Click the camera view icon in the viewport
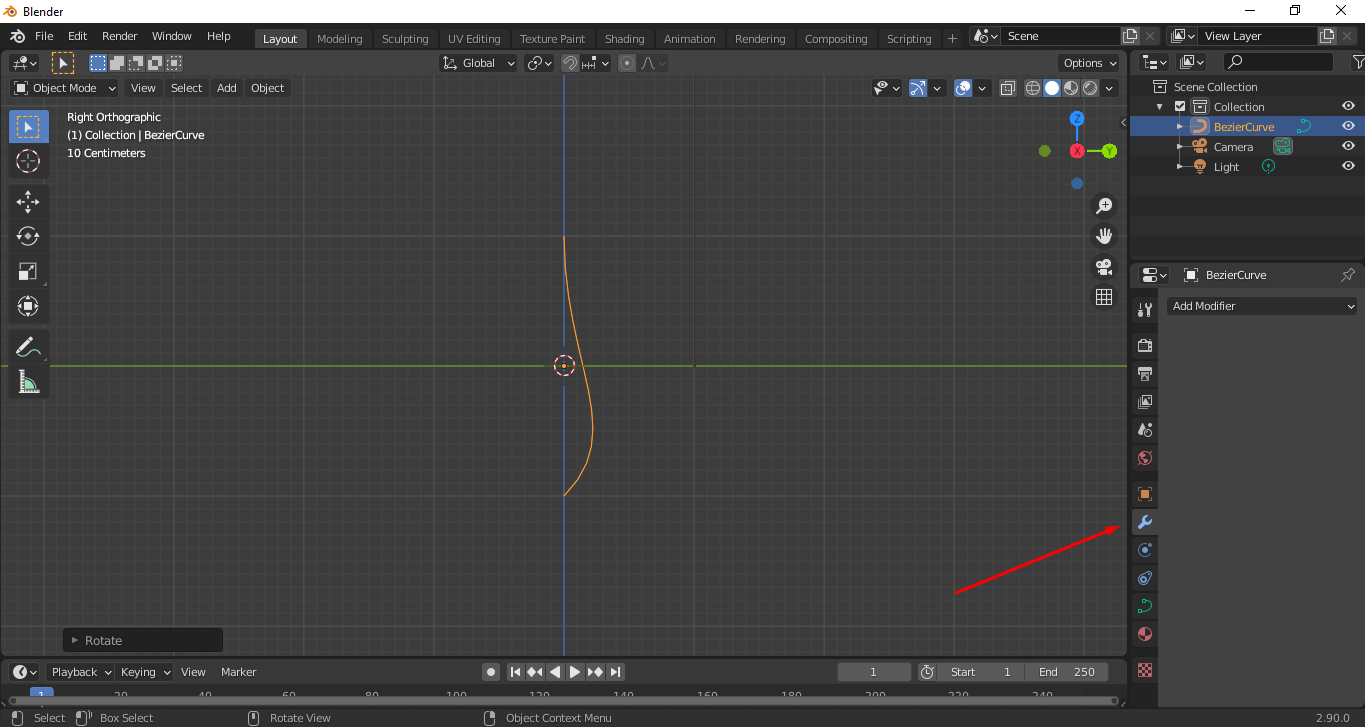Image resolution: width=1365 pixels, height=727 pixels. click(1103, 266)
